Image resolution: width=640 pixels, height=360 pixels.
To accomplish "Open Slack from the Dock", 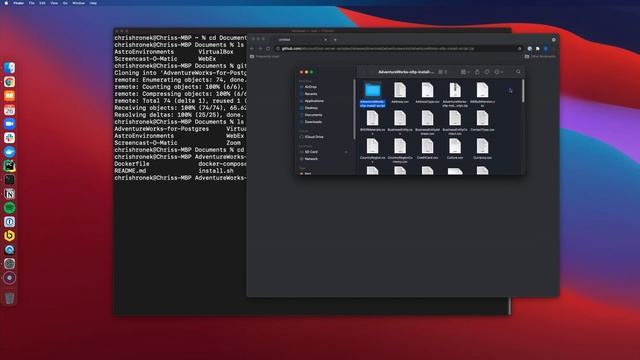I will click(x=9, y=138).
